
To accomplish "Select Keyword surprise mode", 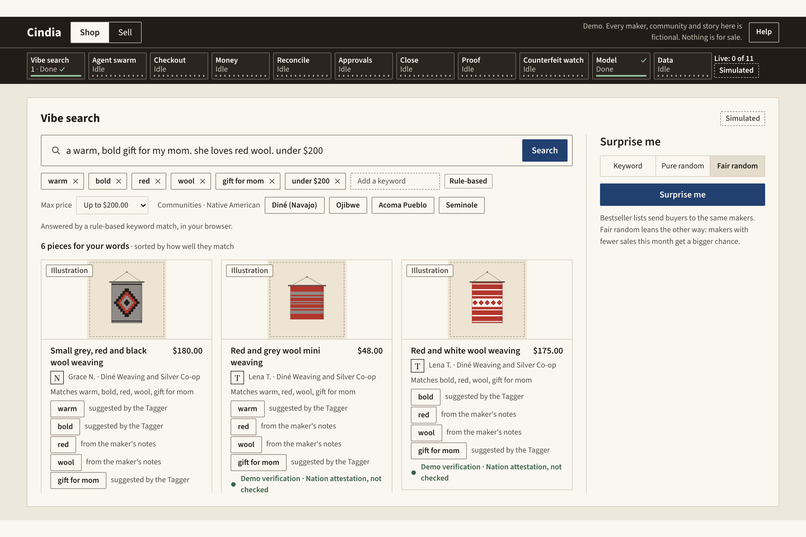I will pos(628,166).
